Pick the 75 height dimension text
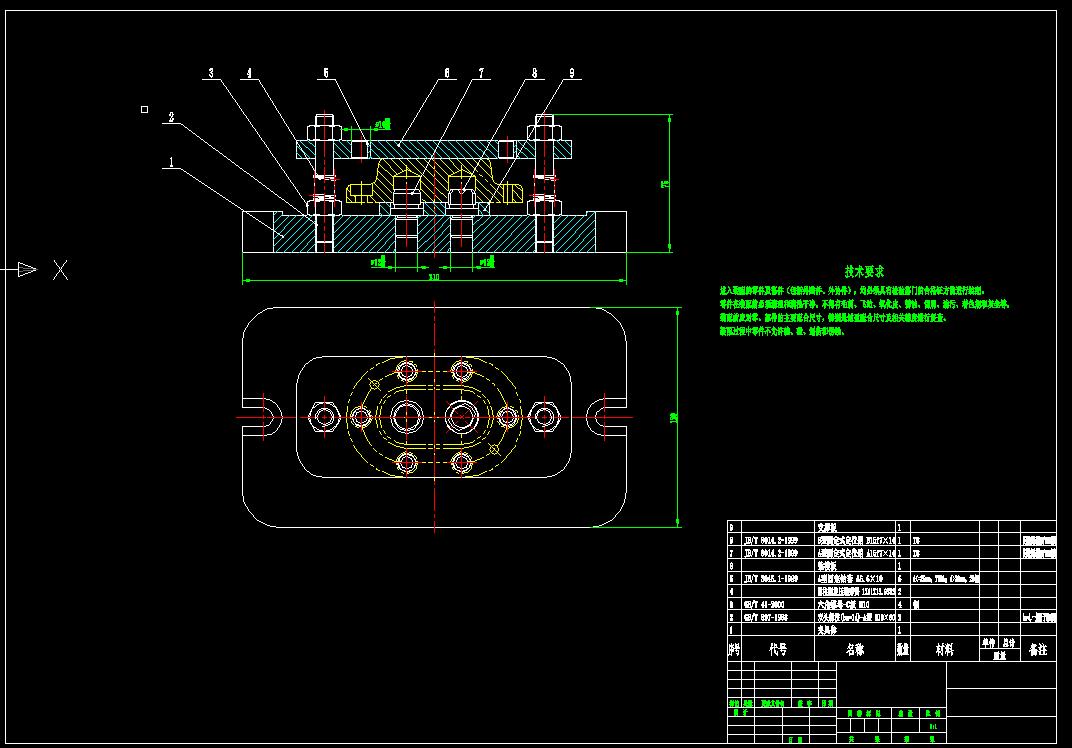This screenshot has width=1072, height=748. (x=666, y=184)
